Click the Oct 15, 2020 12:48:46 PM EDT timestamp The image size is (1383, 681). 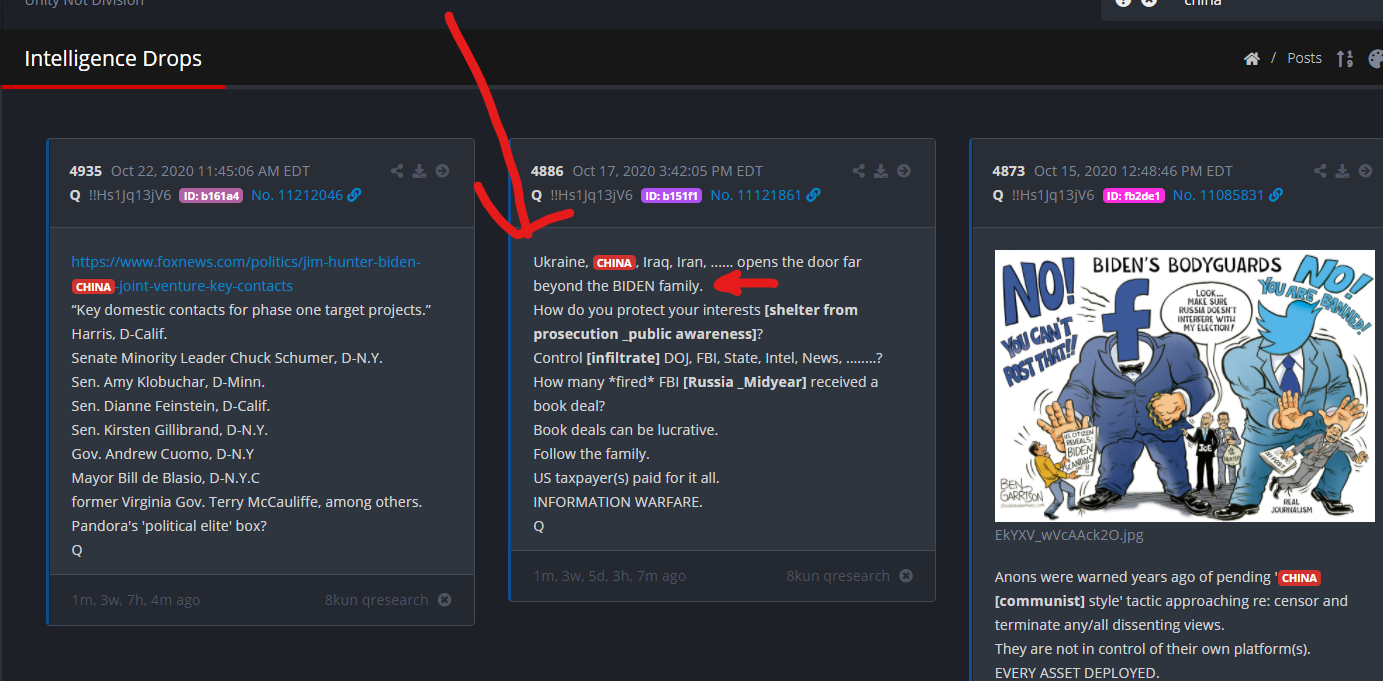click(1134, 171)
